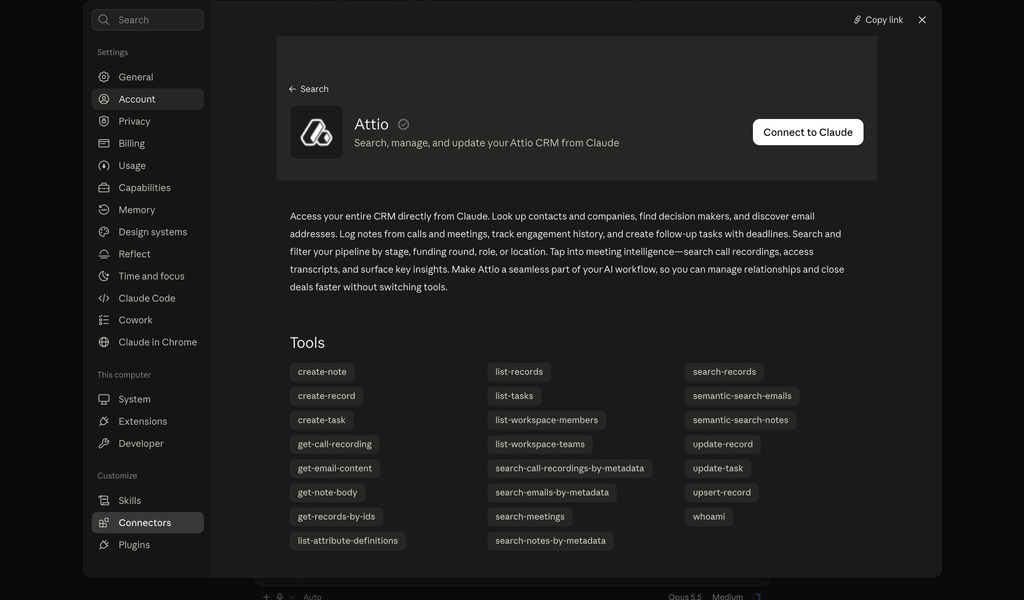
Task: Click the Usage gauge icon
Action: 104,166
